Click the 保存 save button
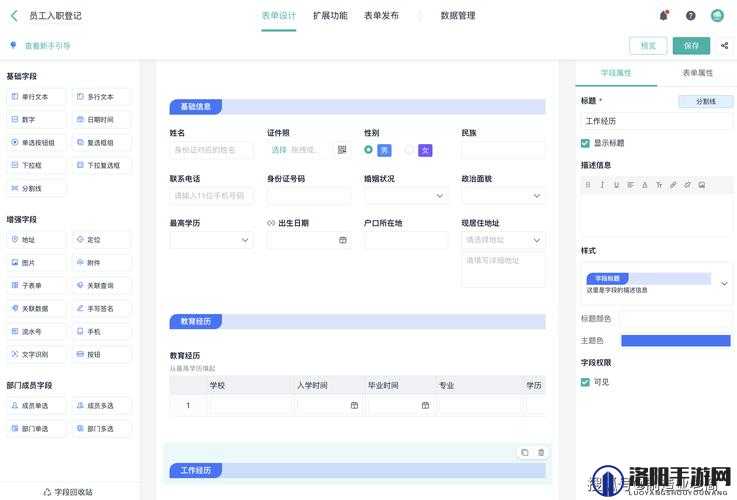The height and width of the screenshot is (500, 737). (x=691, y=46)
